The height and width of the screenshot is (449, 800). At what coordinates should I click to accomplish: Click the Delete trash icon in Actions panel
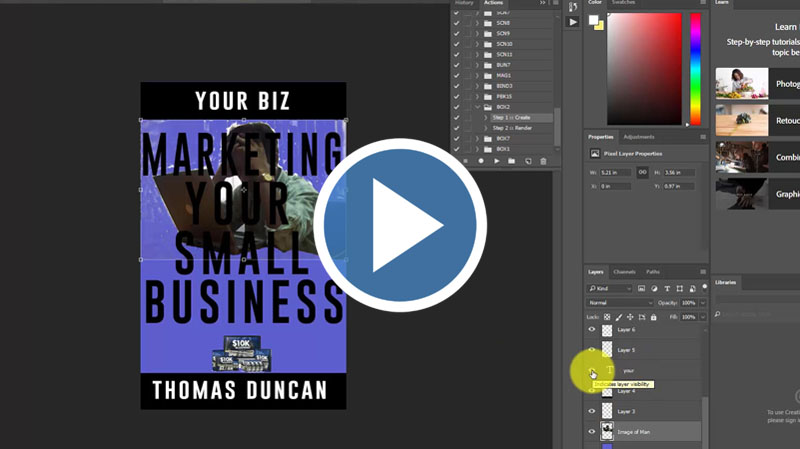click(543, 161)
